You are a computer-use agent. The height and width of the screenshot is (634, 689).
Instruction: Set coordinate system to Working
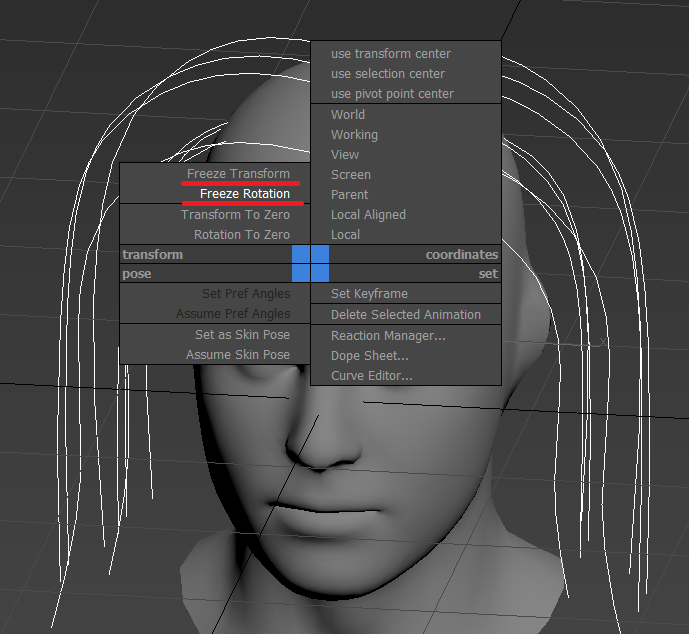354,135
